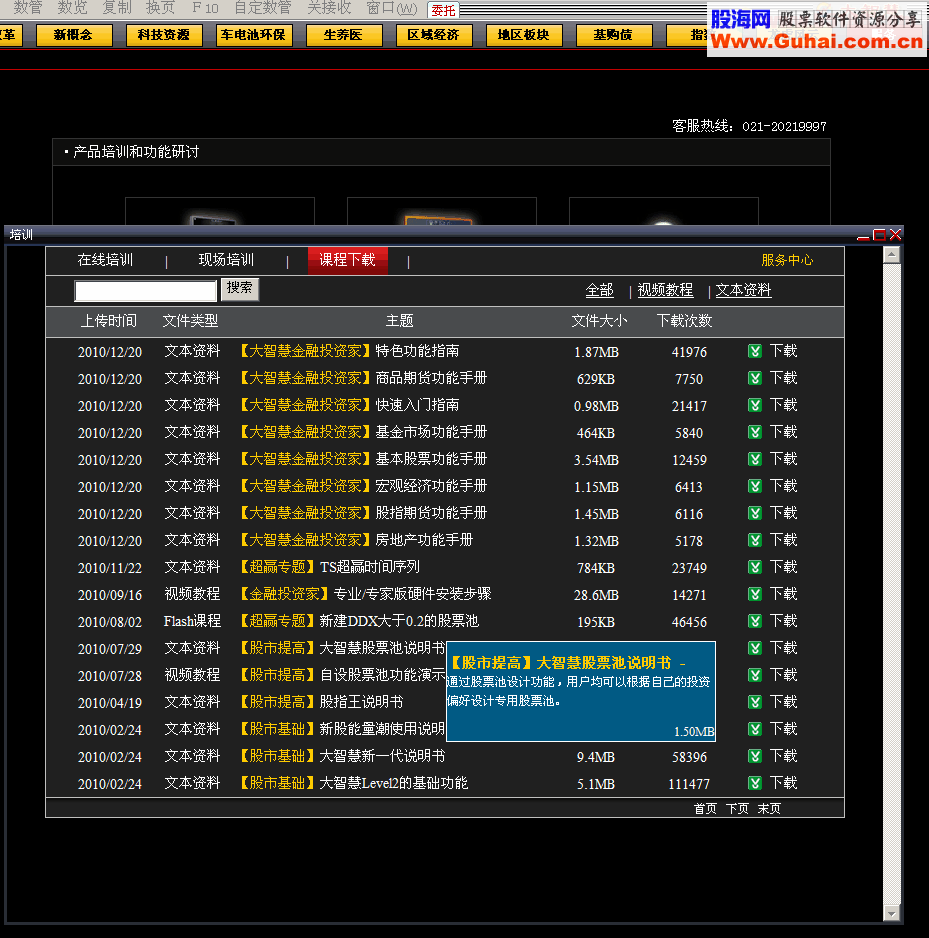Click download icon for 宏观经济功能手册 row
This screenshot has width=929, height=938.
tap(754, 486)
